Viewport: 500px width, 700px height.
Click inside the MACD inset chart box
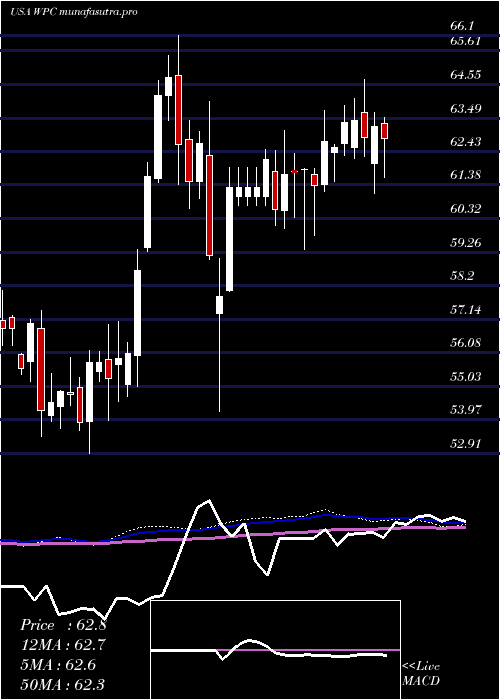(x=275, y=650)
